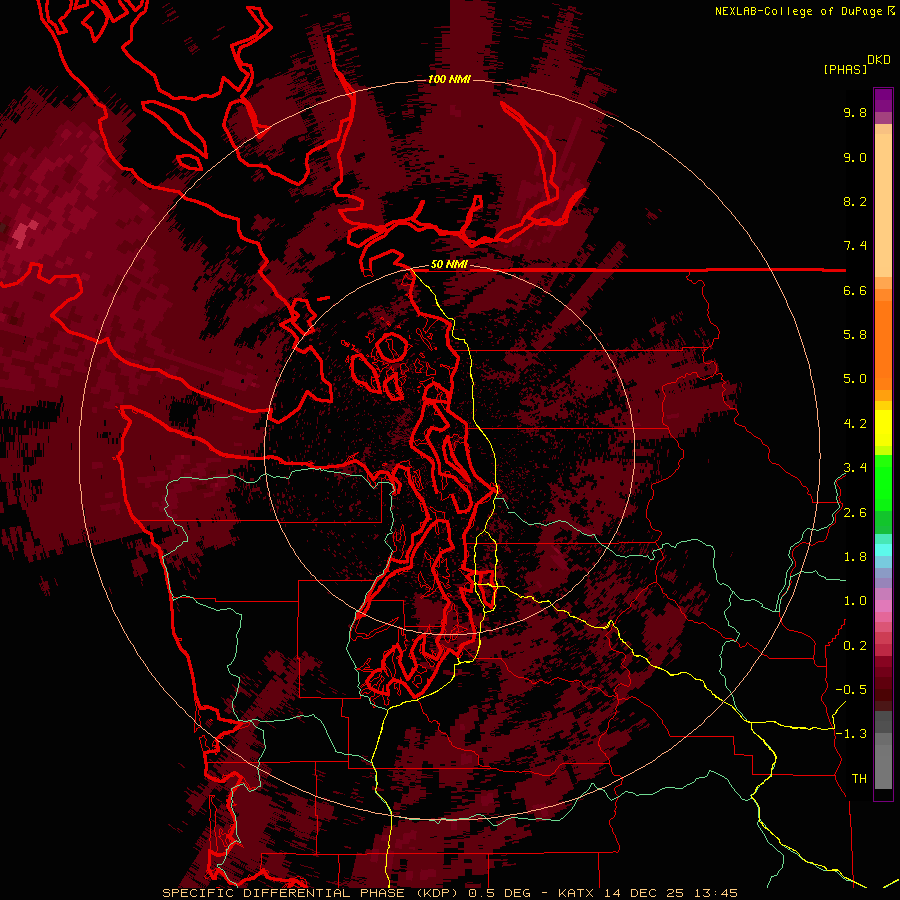Click the 2.6 legend value
The width and height of the screenshot is (900, 900).
tap(855, 513)
